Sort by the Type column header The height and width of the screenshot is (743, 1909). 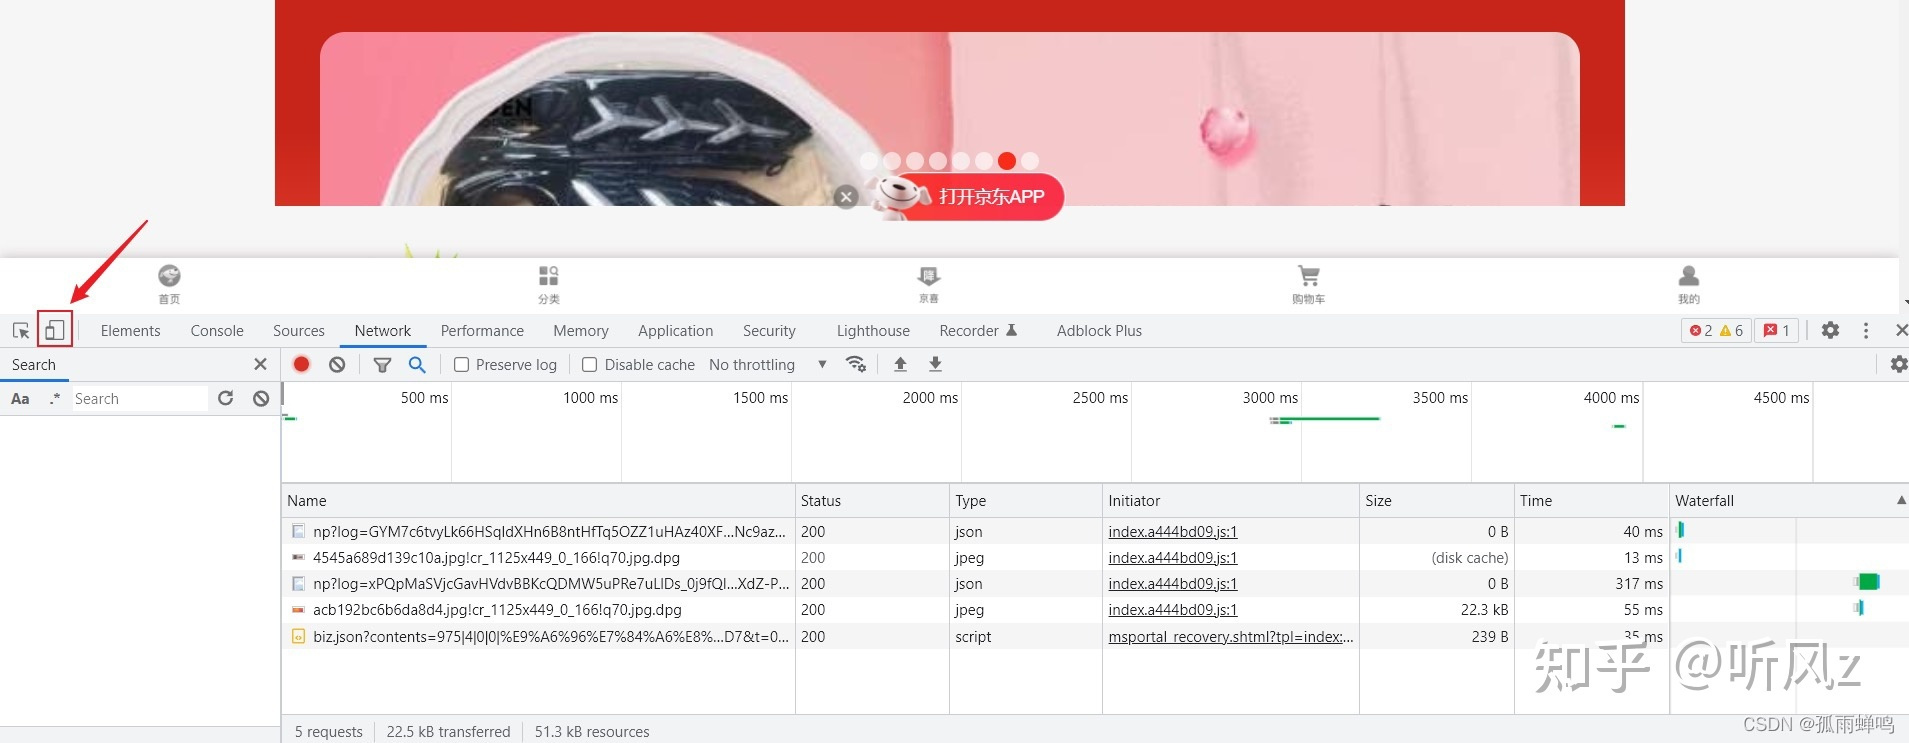pos(1025,500)
